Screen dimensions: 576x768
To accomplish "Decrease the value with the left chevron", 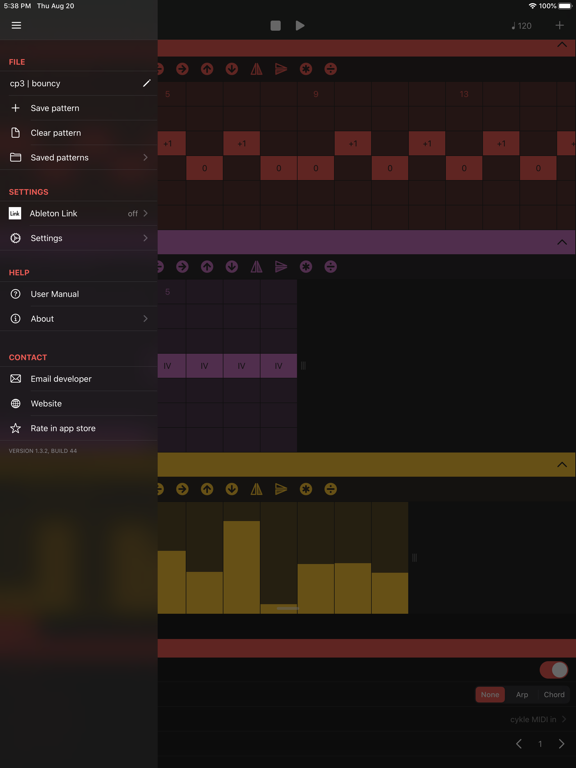I will pos(519,744).
